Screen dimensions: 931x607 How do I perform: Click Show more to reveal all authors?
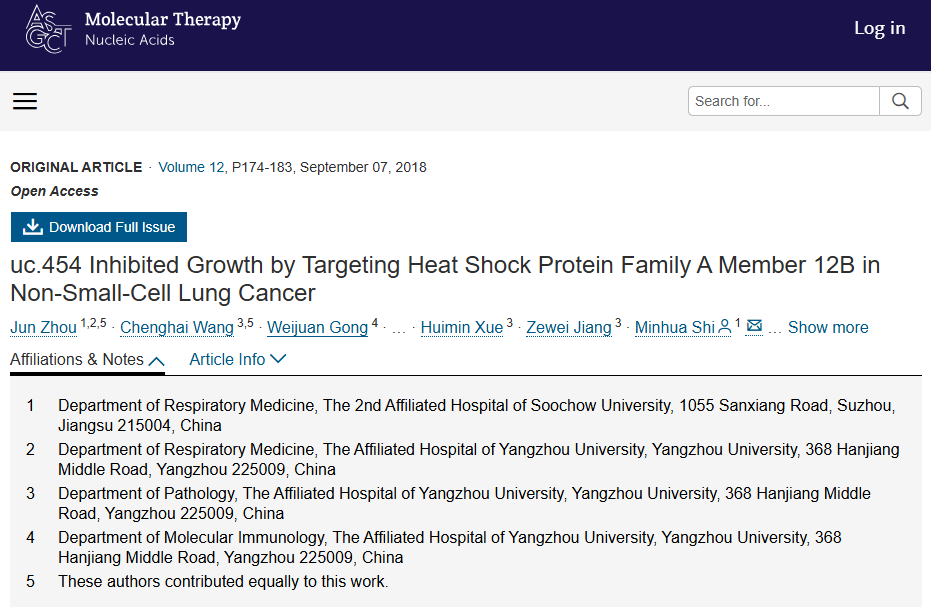(828, 327)
